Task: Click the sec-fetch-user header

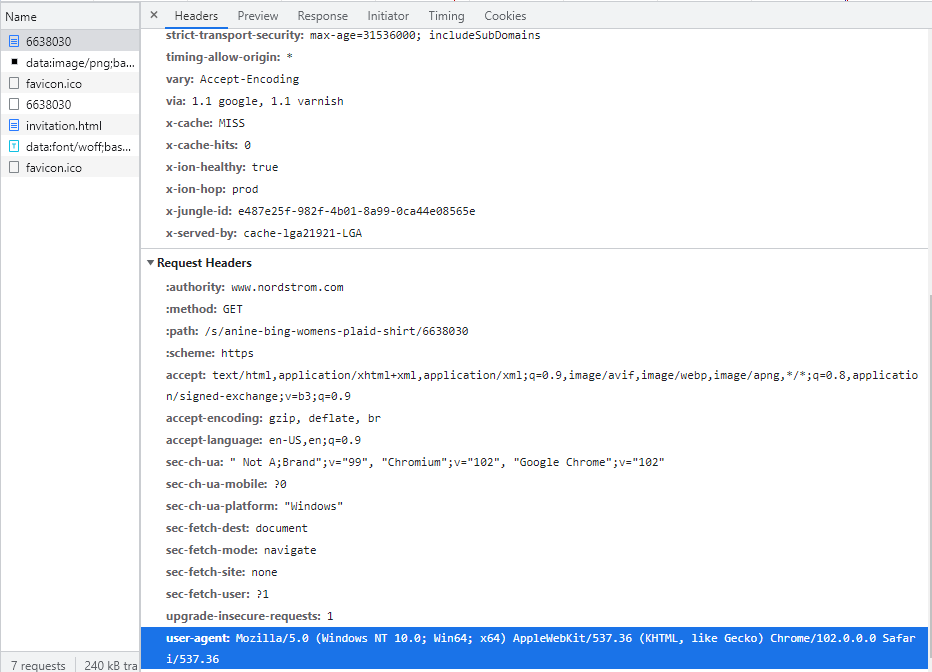Action: point(217,594)
